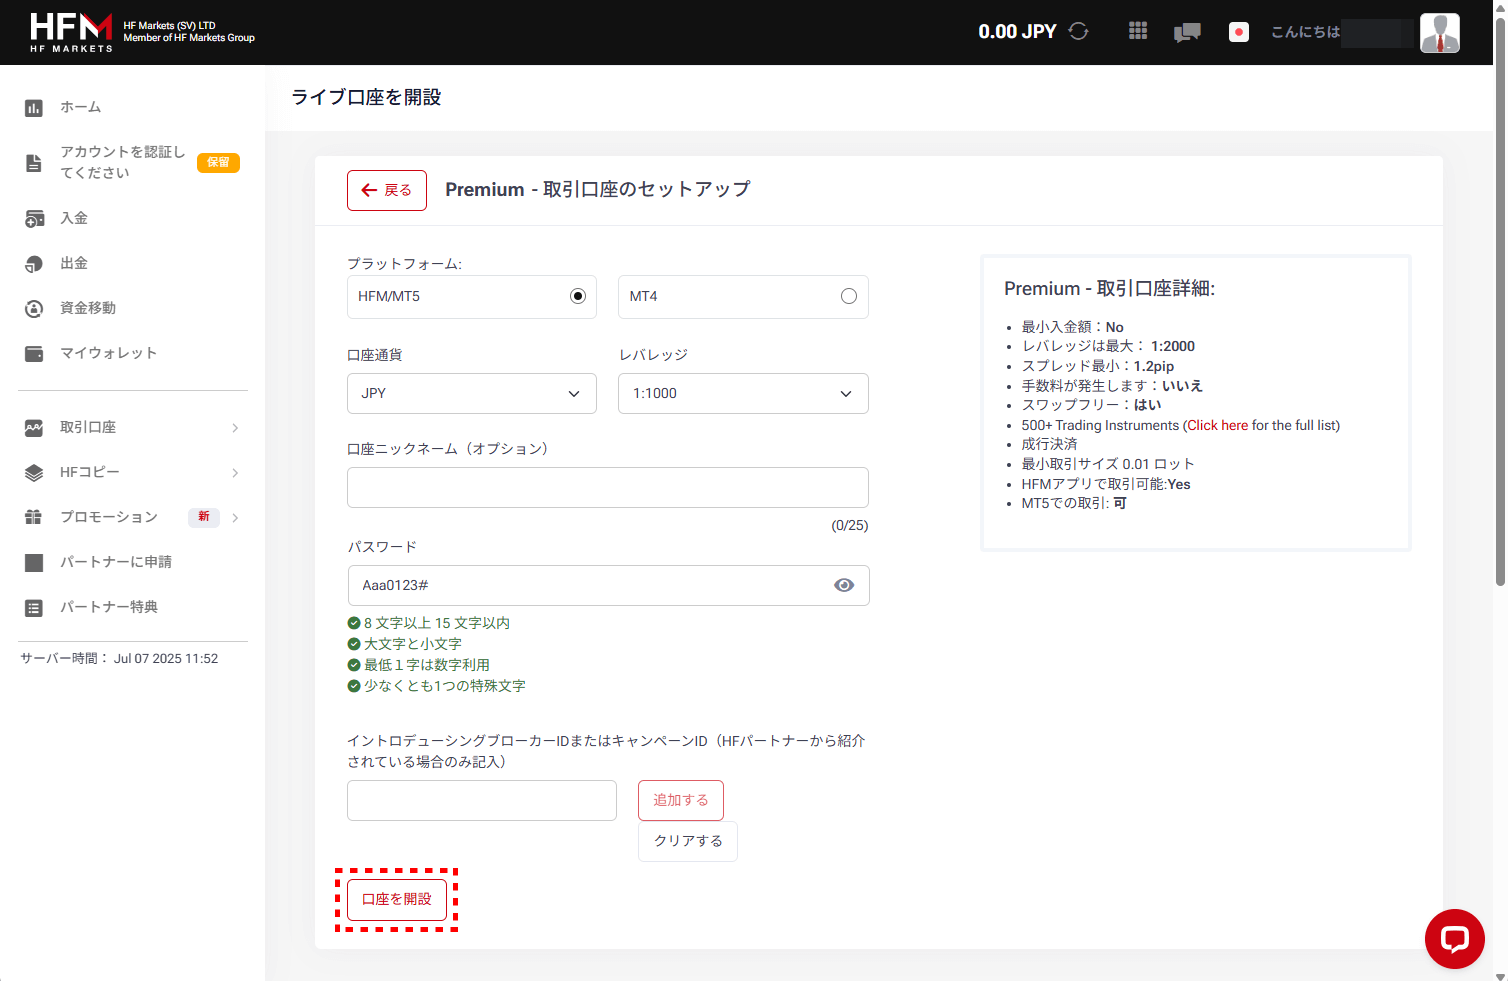The image size is (1508, 981).
Task: Click the withdrawal (出金) icon
Action: pyautogui.click(x=34, y=264)
